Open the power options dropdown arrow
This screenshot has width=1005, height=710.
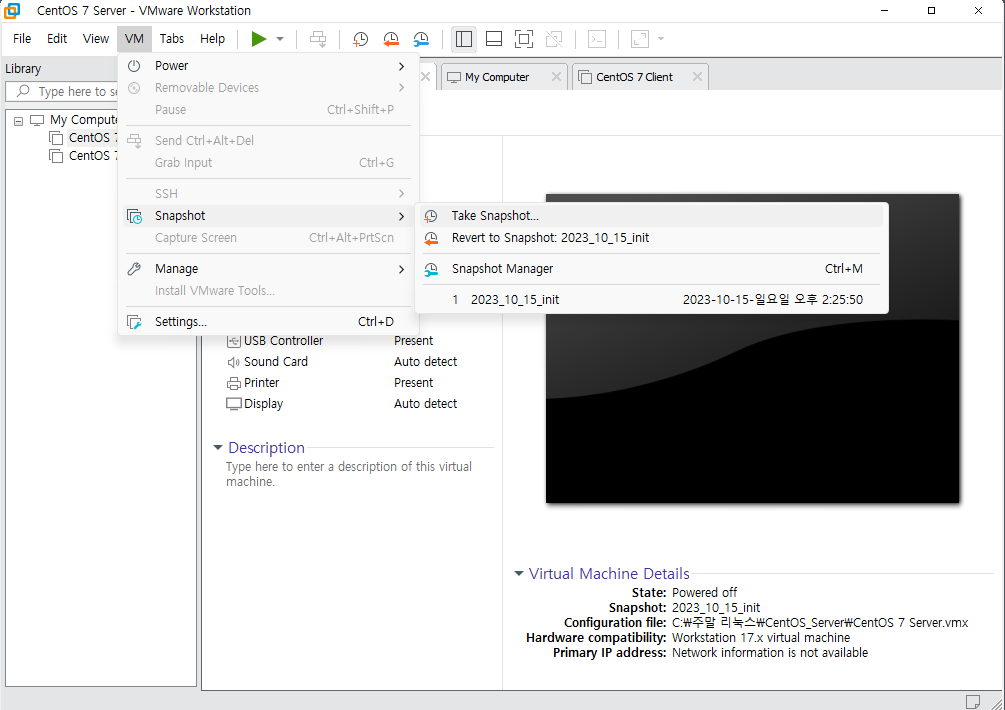[280, 39]
